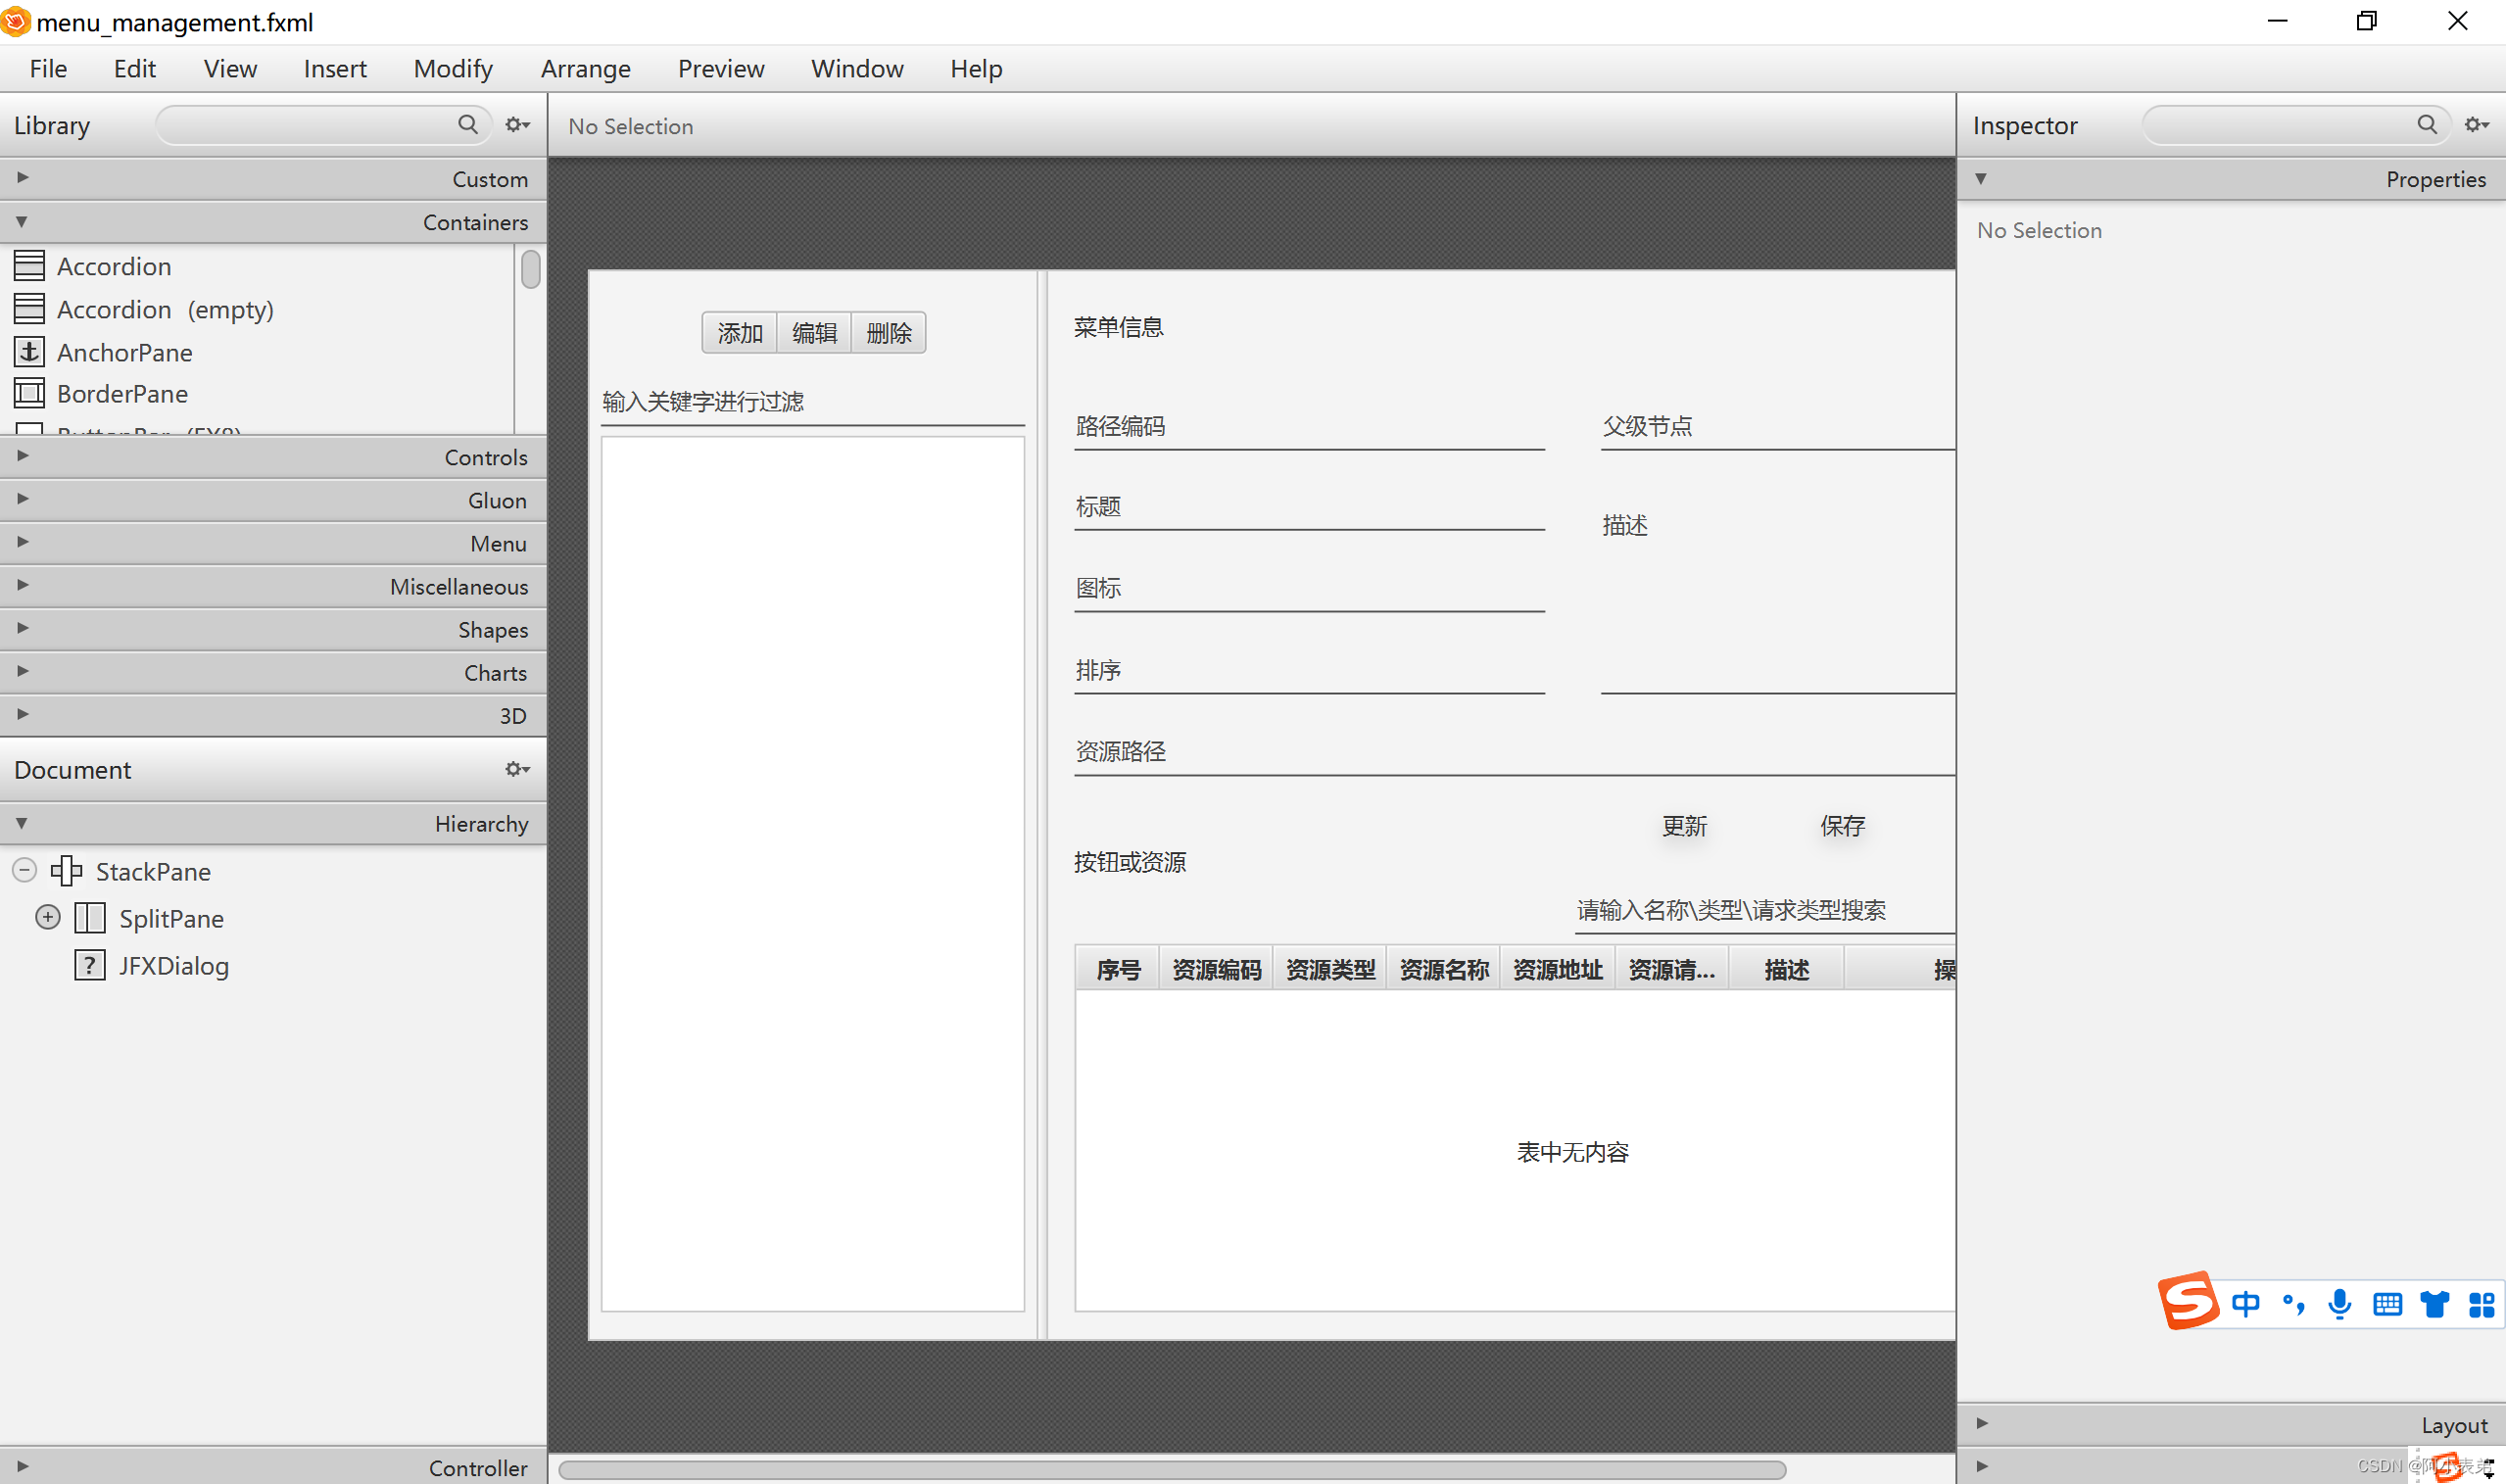Viewport: 2506px width, 1484px height.
Task: Toggle Sogou punctuation mode button
Action: pos(2293,1305)
